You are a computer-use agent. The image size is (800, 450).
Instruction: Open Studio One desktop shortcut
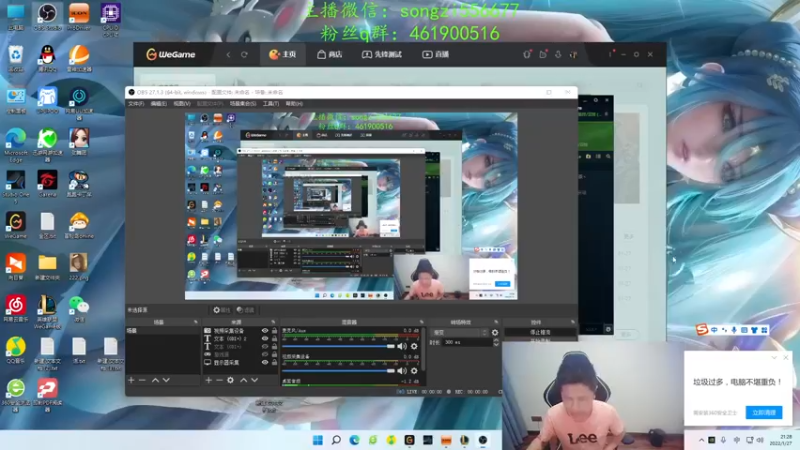coord(16,186)
